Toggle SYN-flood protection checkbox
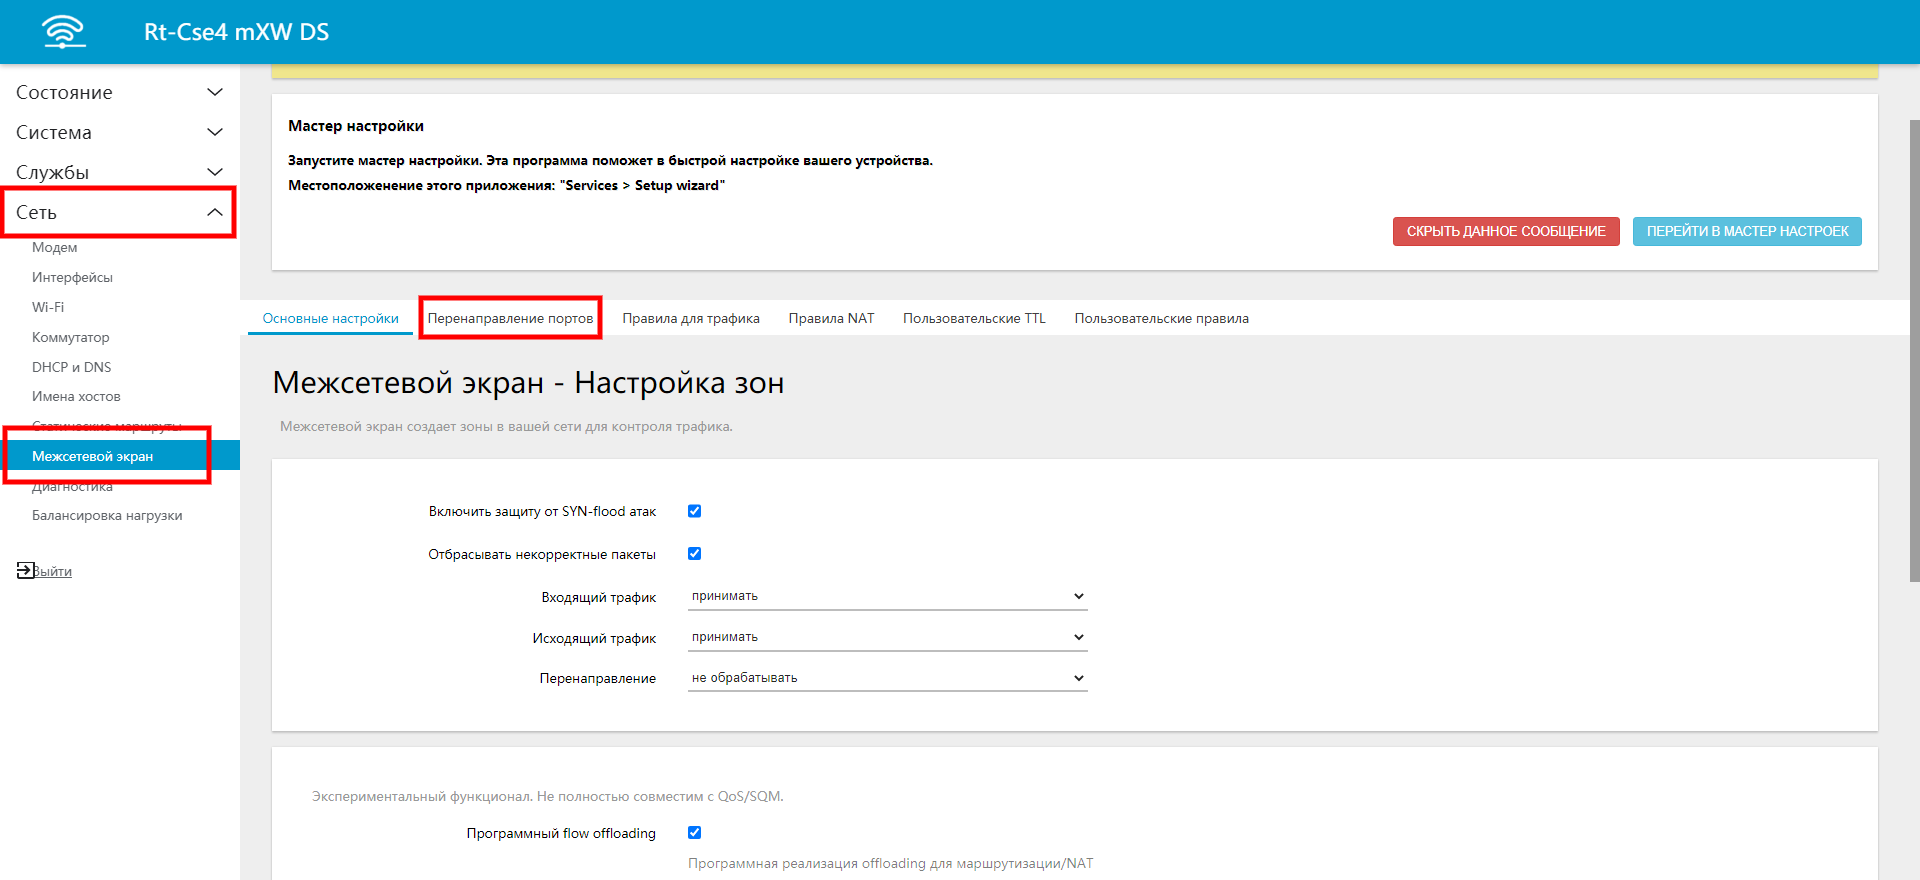 point(694,511)
